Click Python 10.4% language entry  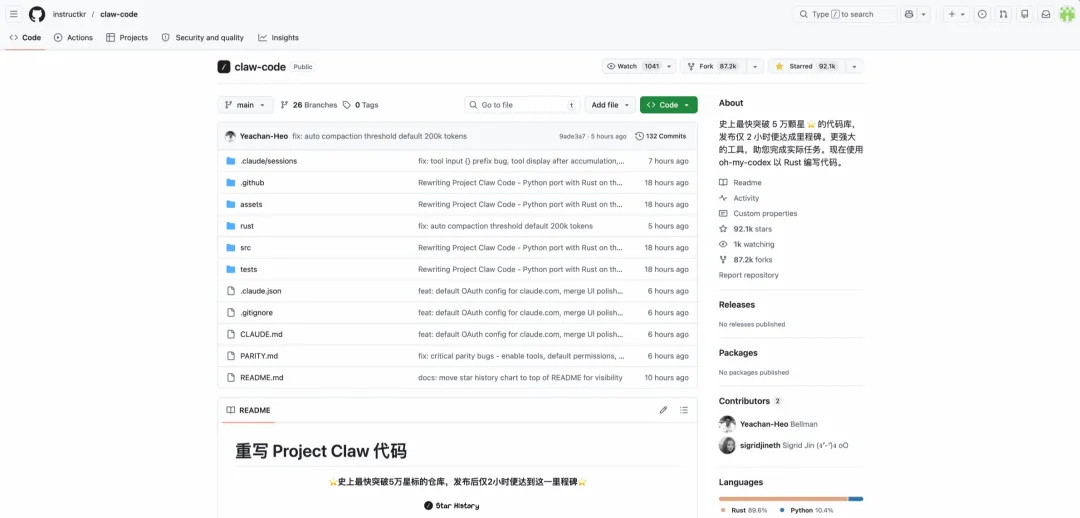click(806, 510)
